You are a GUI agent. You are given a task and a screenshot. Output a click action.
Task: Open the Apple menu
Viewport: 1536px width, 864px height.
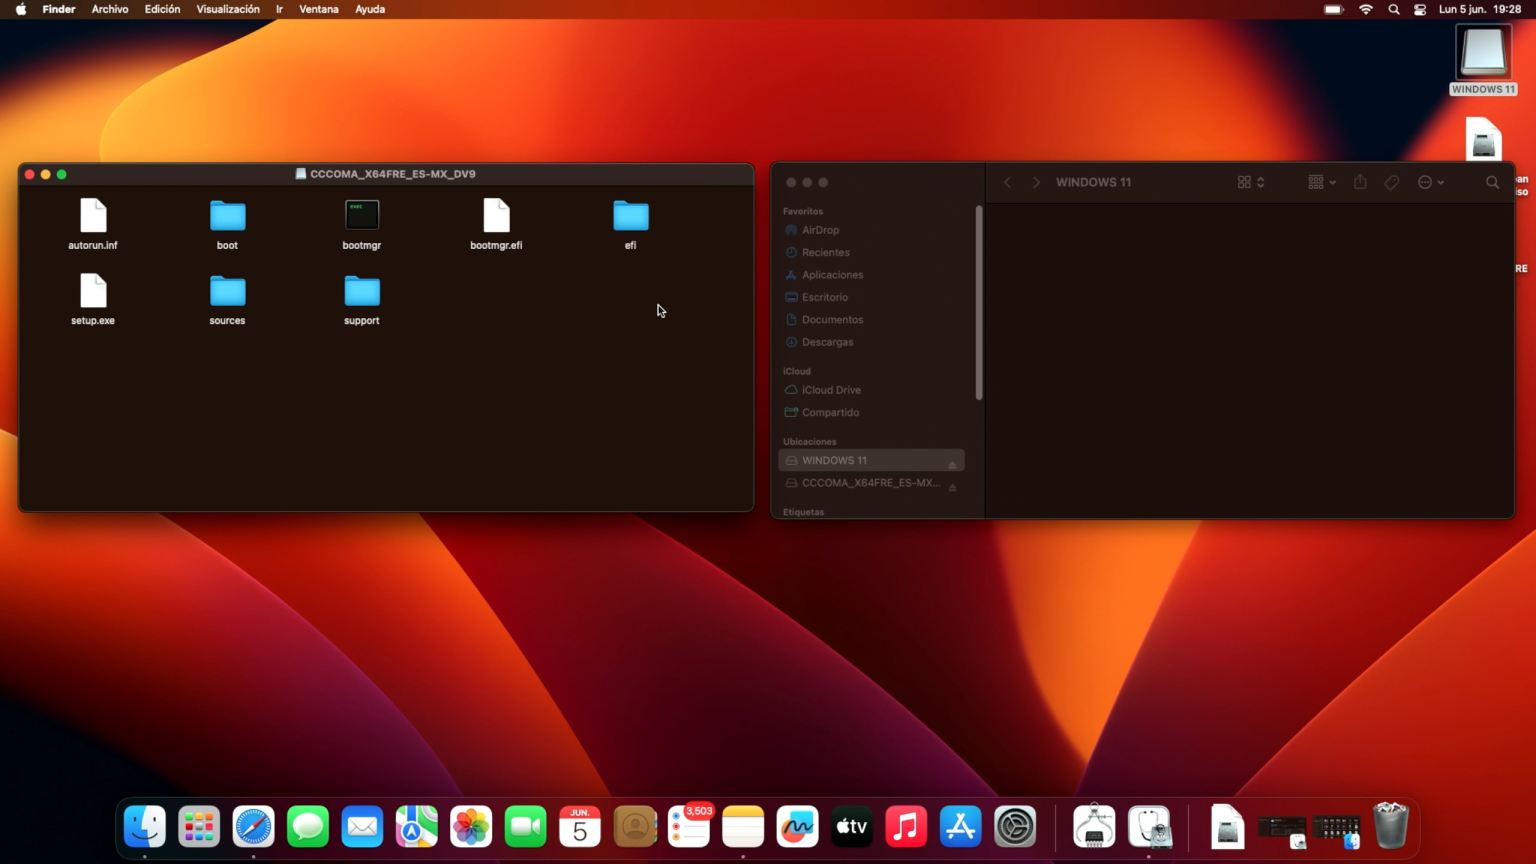pos(21,9)
